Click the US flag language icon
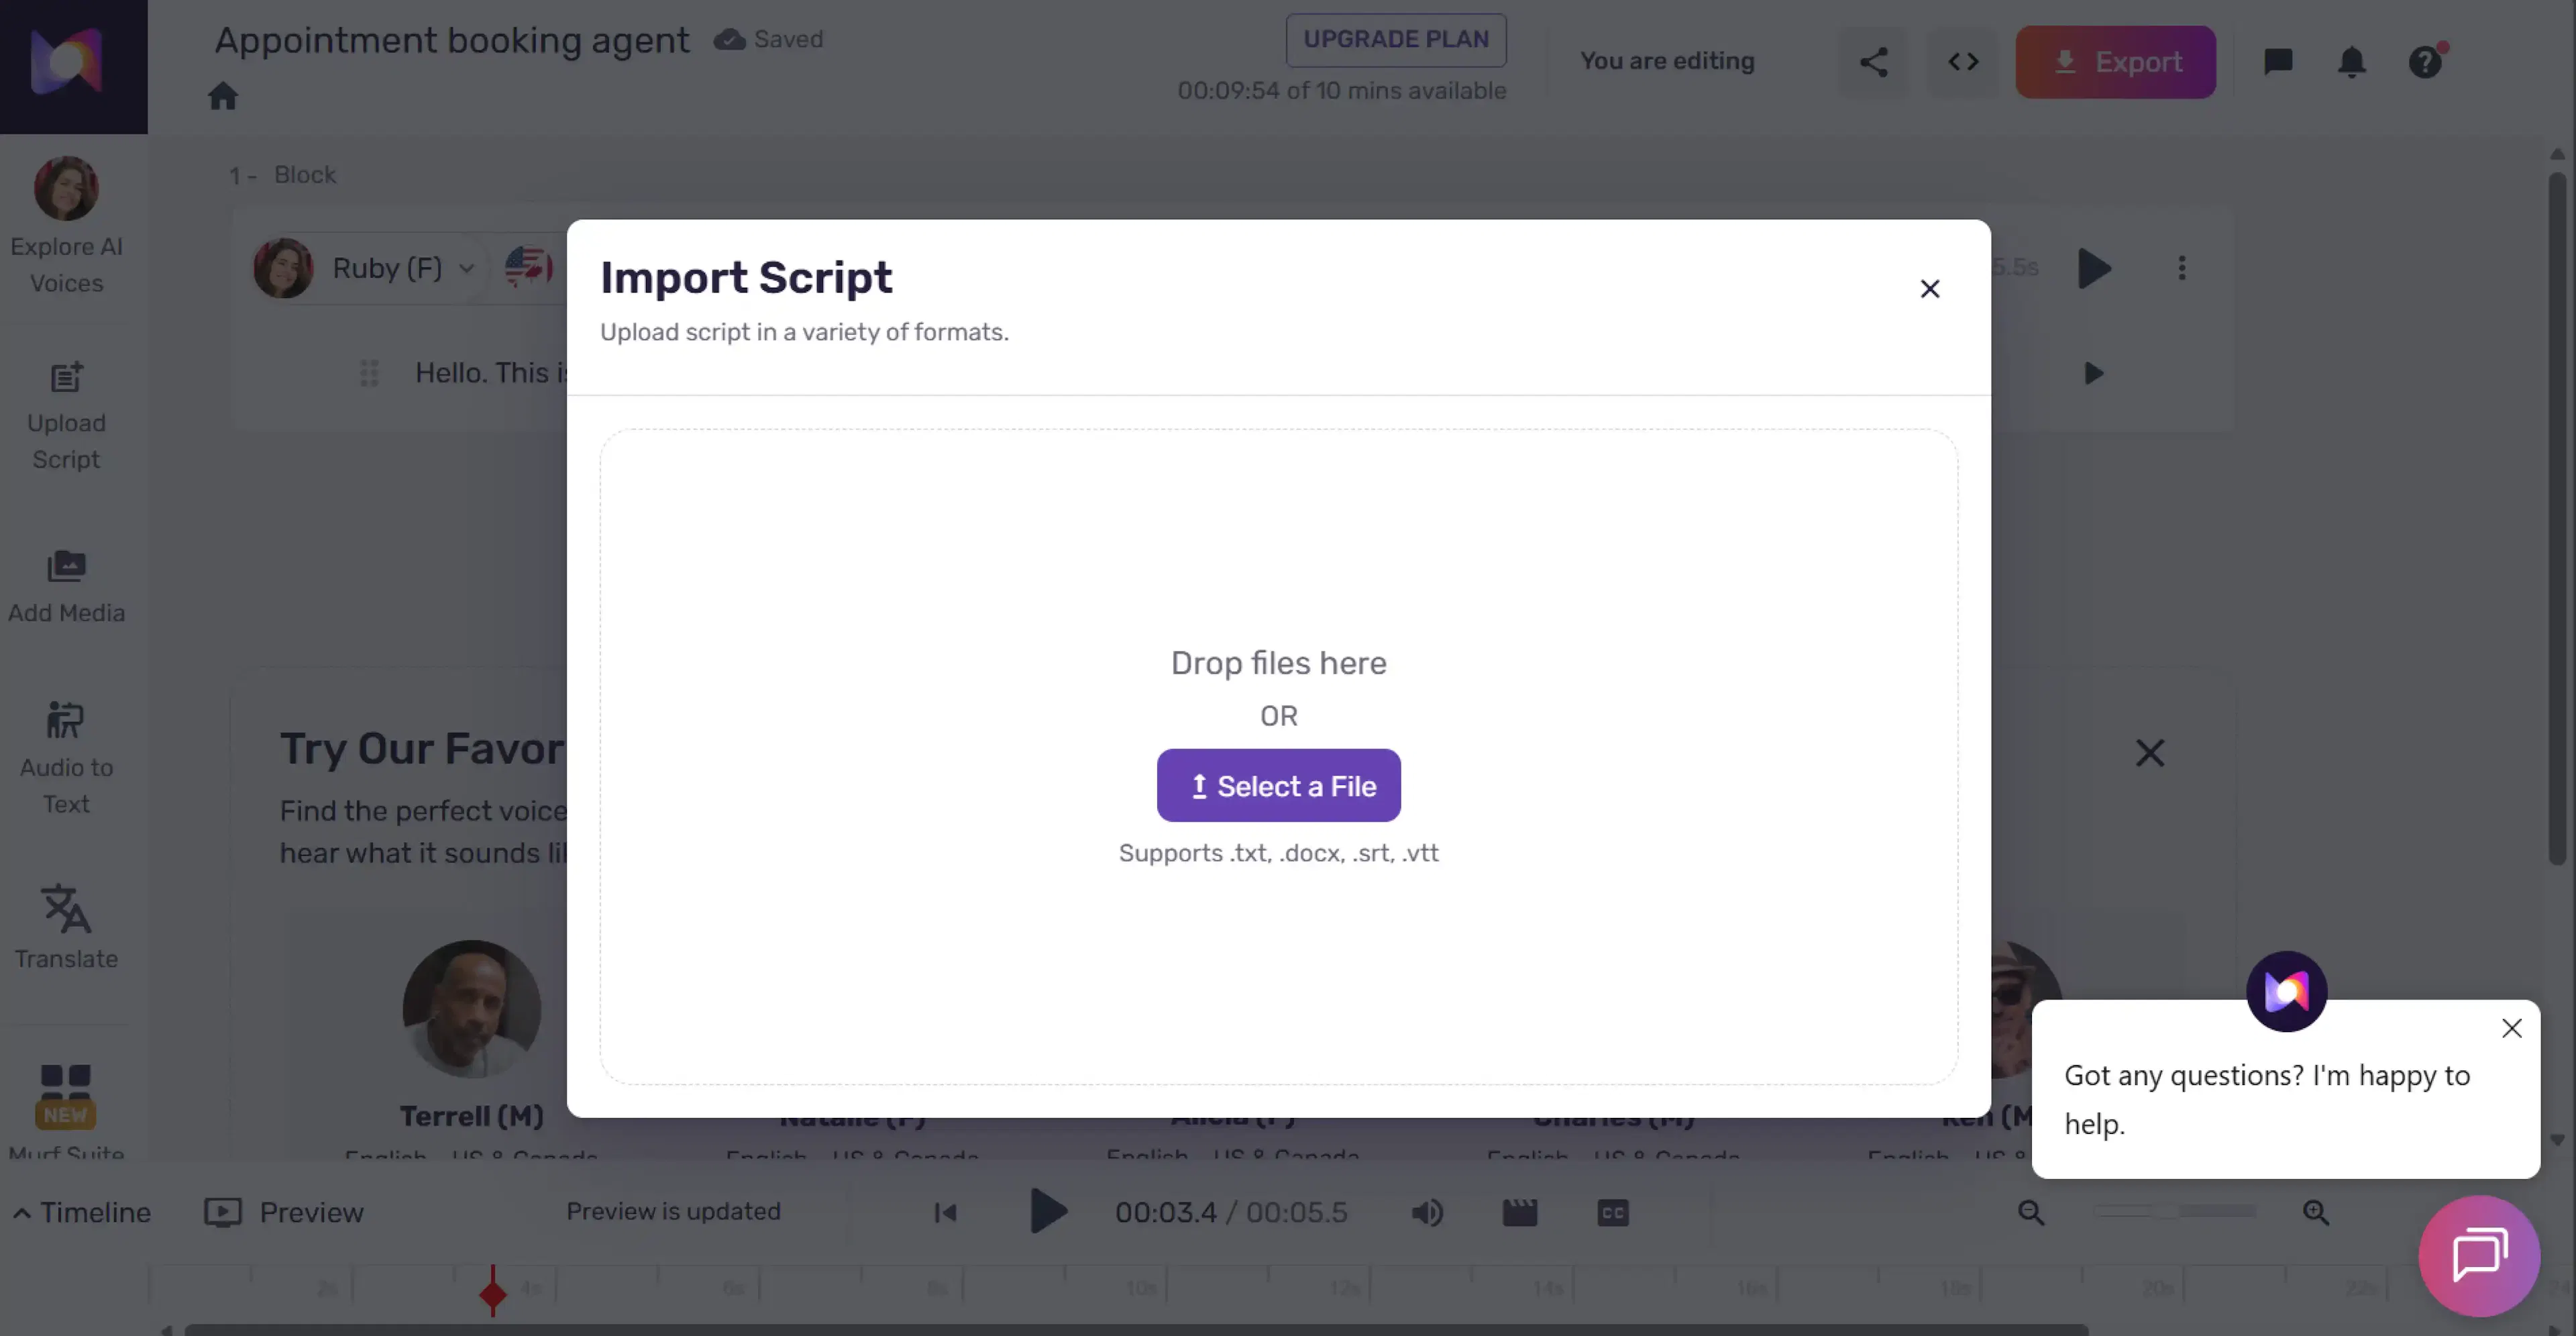The image size is (2576, 1336). point(528,268)
